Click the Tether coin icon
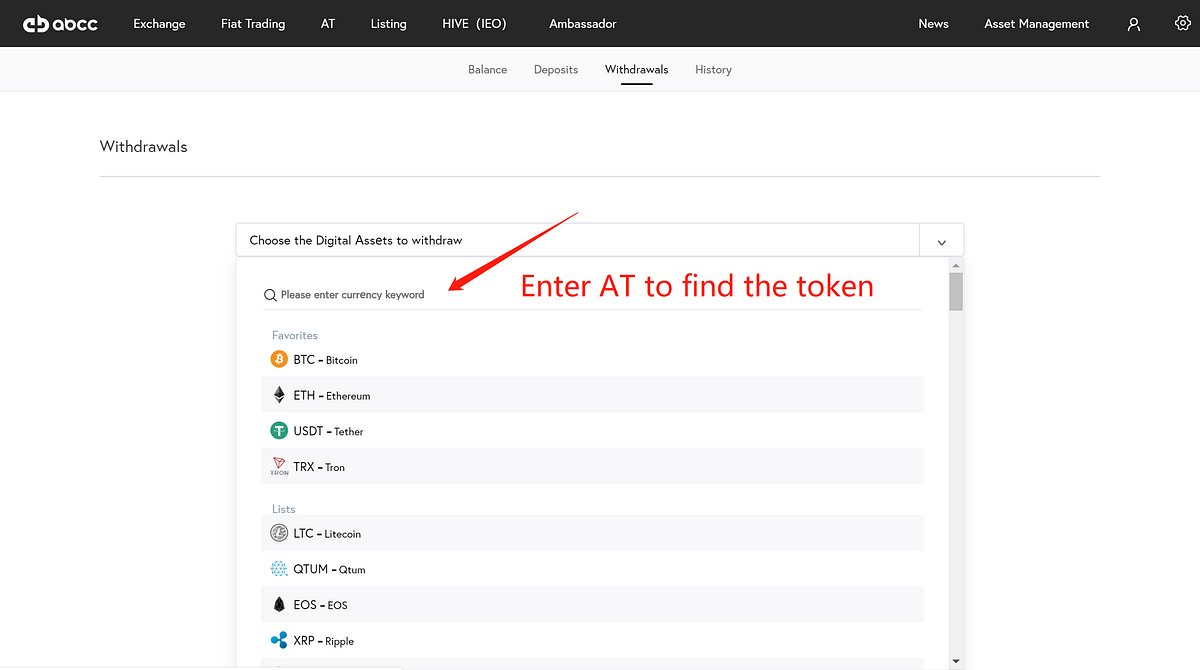 (279, 431)
